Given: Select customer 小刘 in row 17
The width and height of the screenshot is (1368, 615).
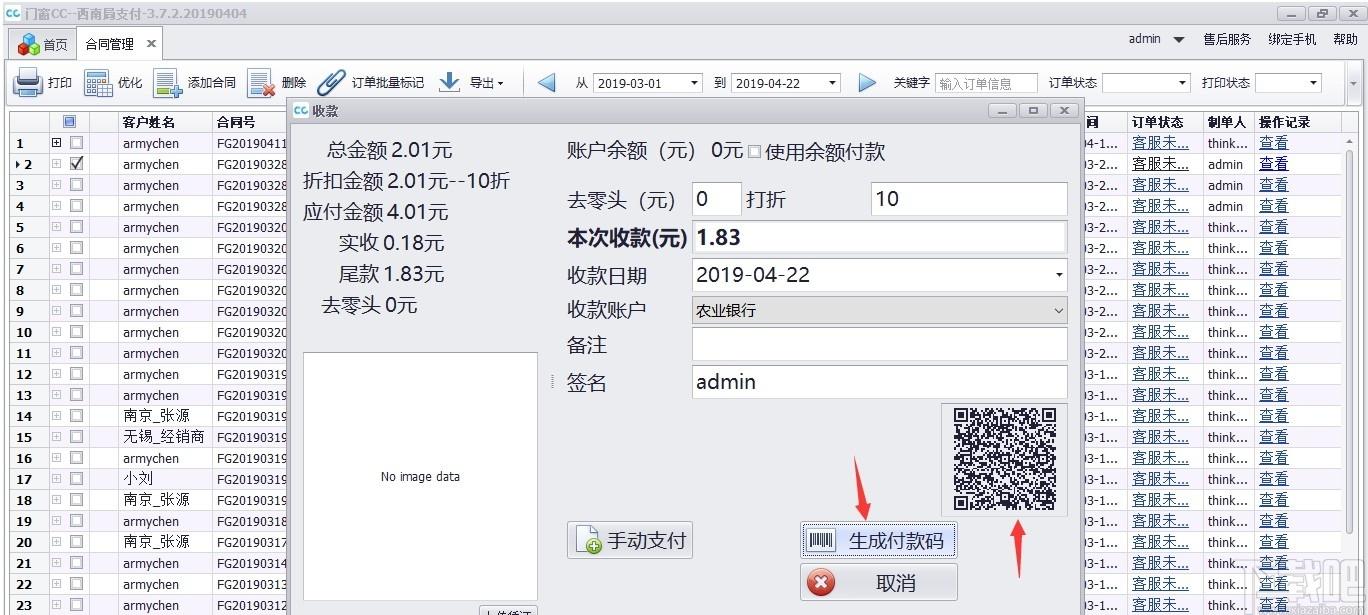Looking at the screenshot, I should click(x=138, y=479).
